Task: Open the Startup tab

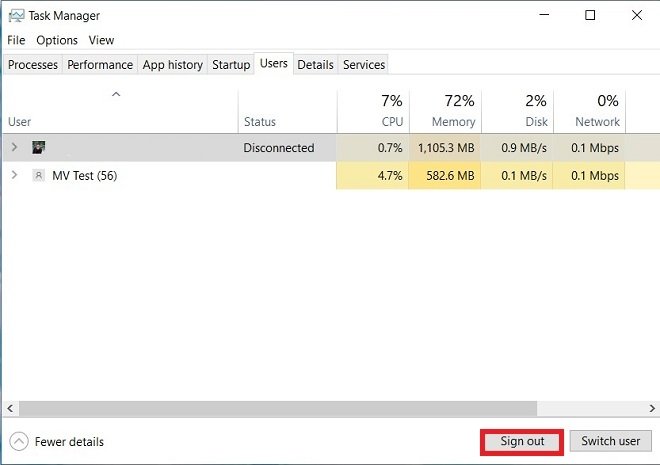Action: [x=231, y=64]
